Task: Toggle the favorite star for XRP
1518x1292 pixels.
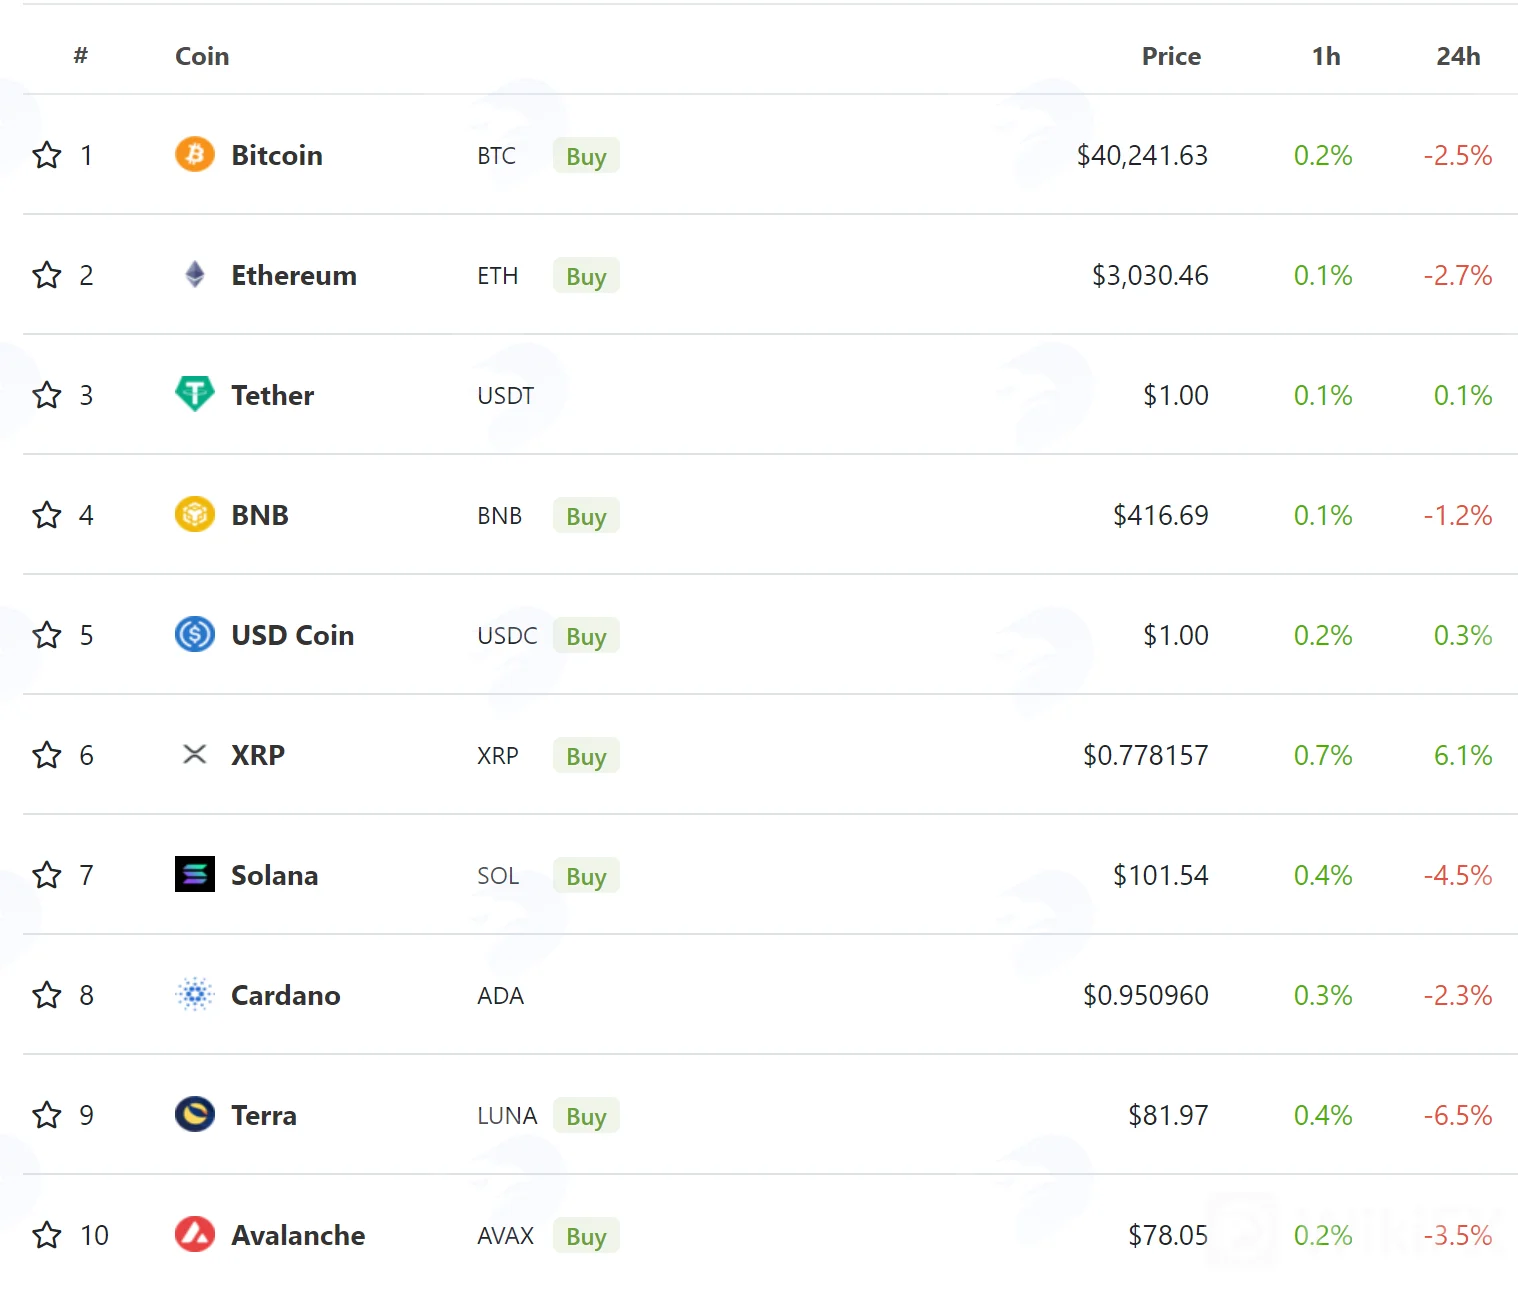Action: tap(47, 755)
